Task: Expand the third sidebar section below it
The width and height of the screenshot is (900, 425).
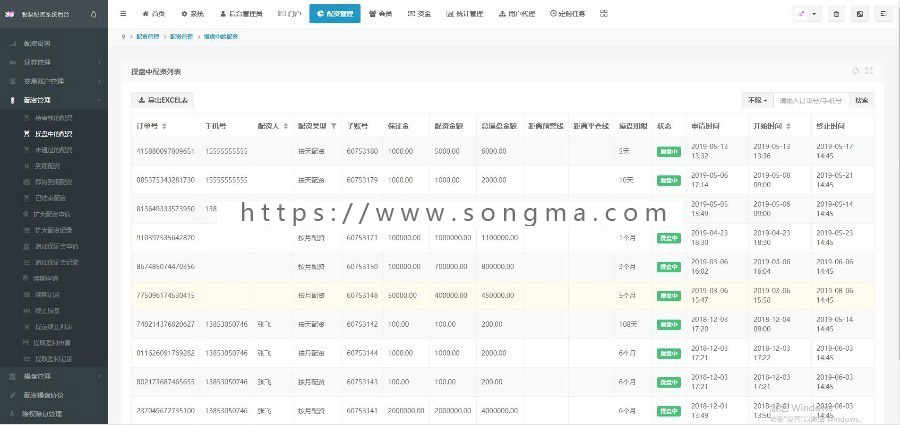Action: [x=54, y=81]
